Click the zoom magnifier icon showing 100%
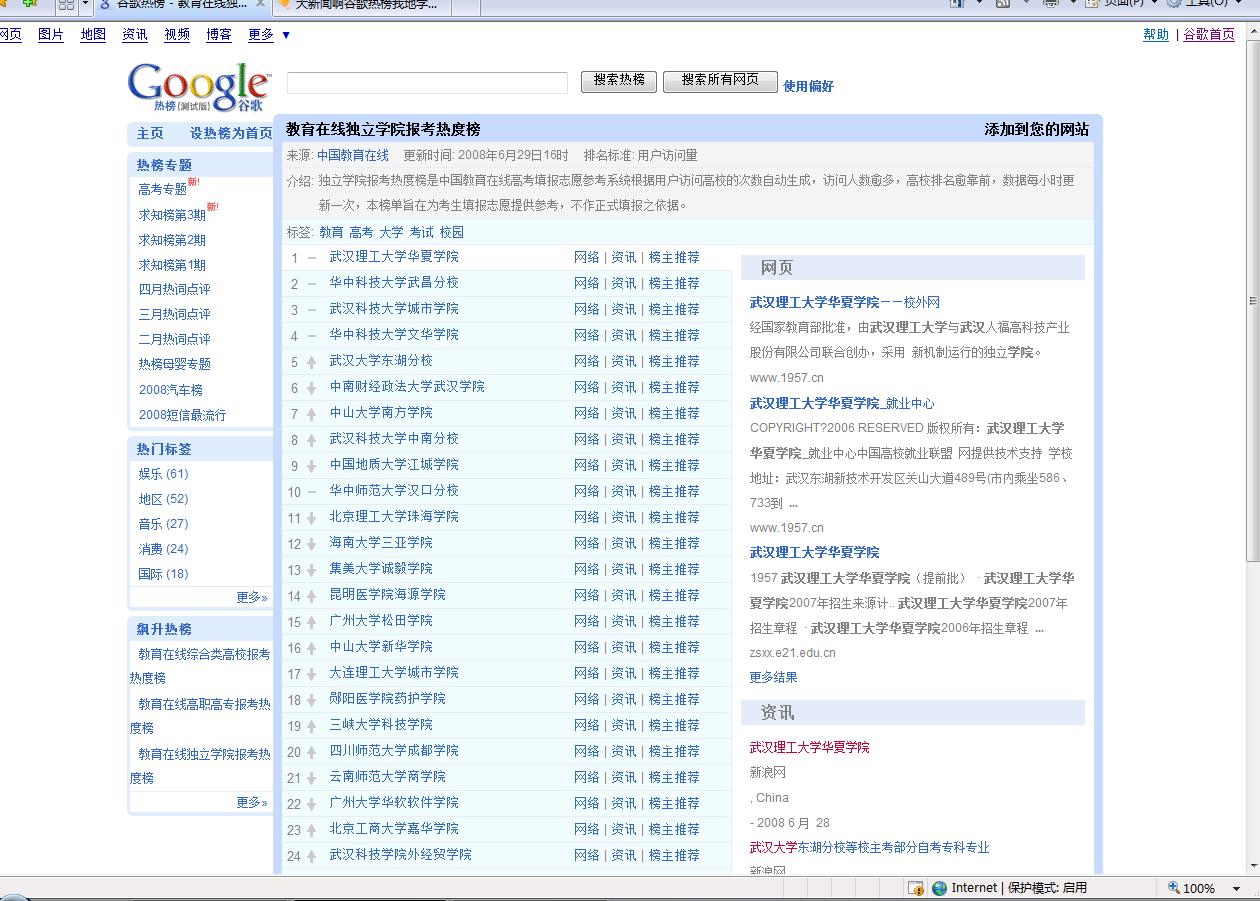Viewport: 1260px width, 901px height. click(1174, 888)
